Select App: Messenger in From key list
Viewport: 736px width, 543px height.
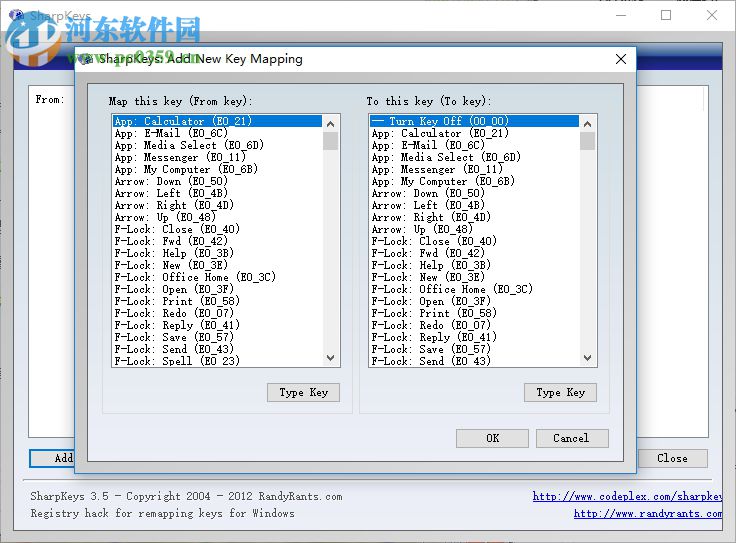pos(217,157)
